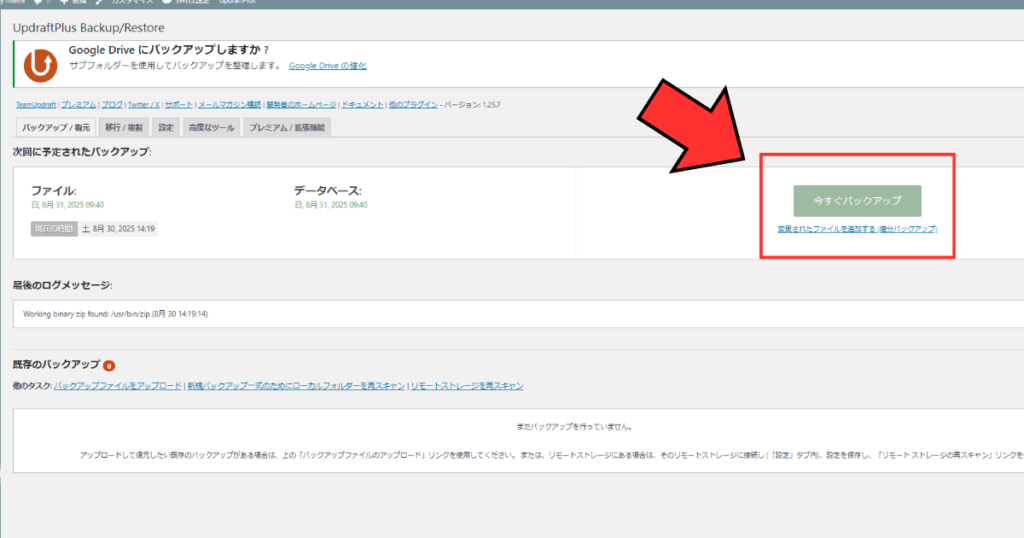Click the TeamUpdraft link
The image size is (1024, 538).
click(36, 104)
